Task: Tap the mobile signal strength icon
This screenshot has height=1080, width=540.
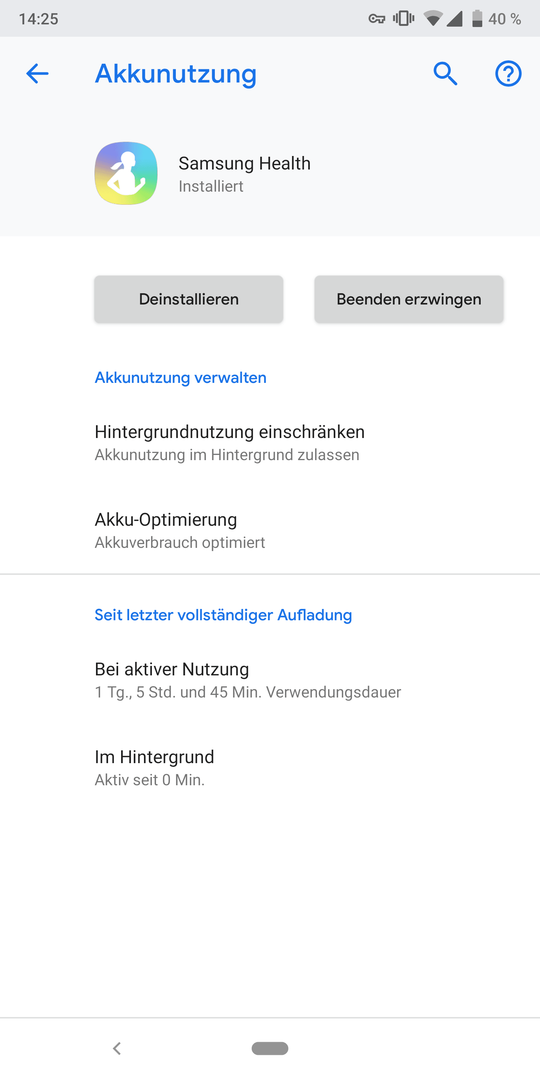Action: pyautogui.click(x=455, y=19)
